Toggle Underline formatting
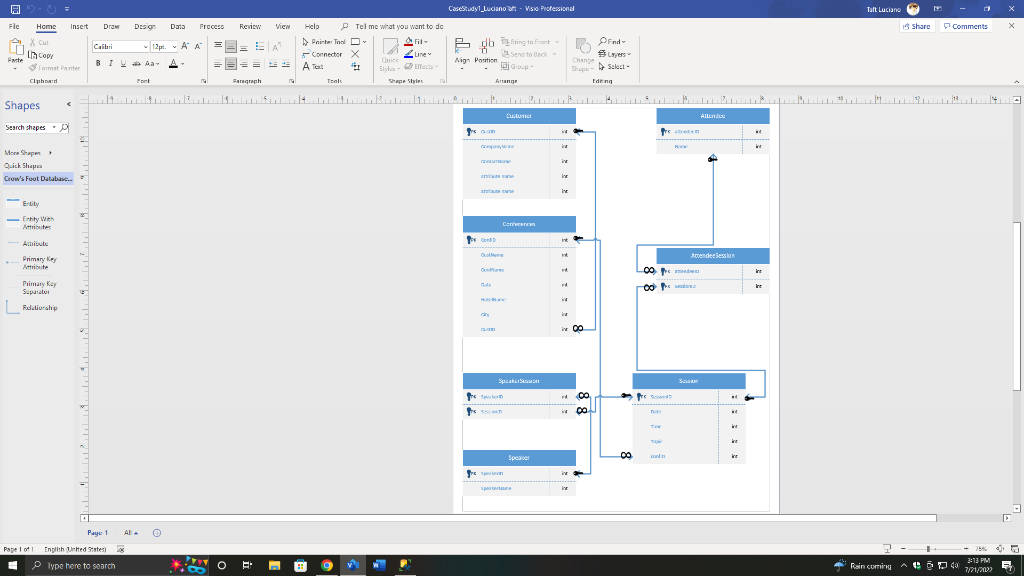This screenshot has height=576, width=1024. (x=123, y=64)
